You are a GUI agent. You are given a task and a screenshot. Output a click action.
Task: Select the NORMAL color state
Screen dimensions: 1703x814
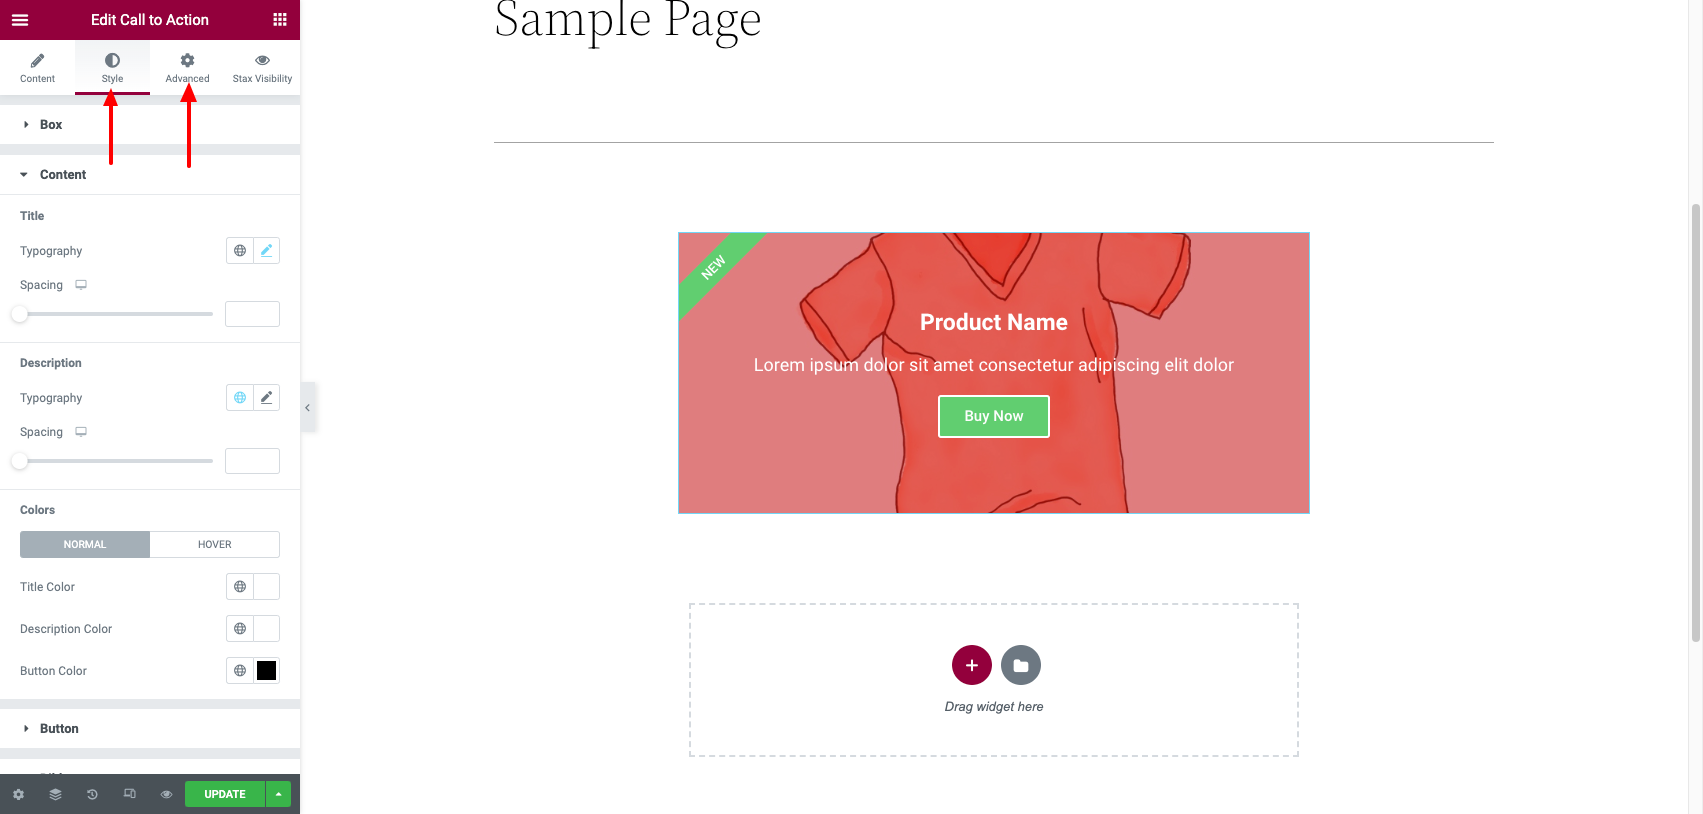click(x=85, y=545)
